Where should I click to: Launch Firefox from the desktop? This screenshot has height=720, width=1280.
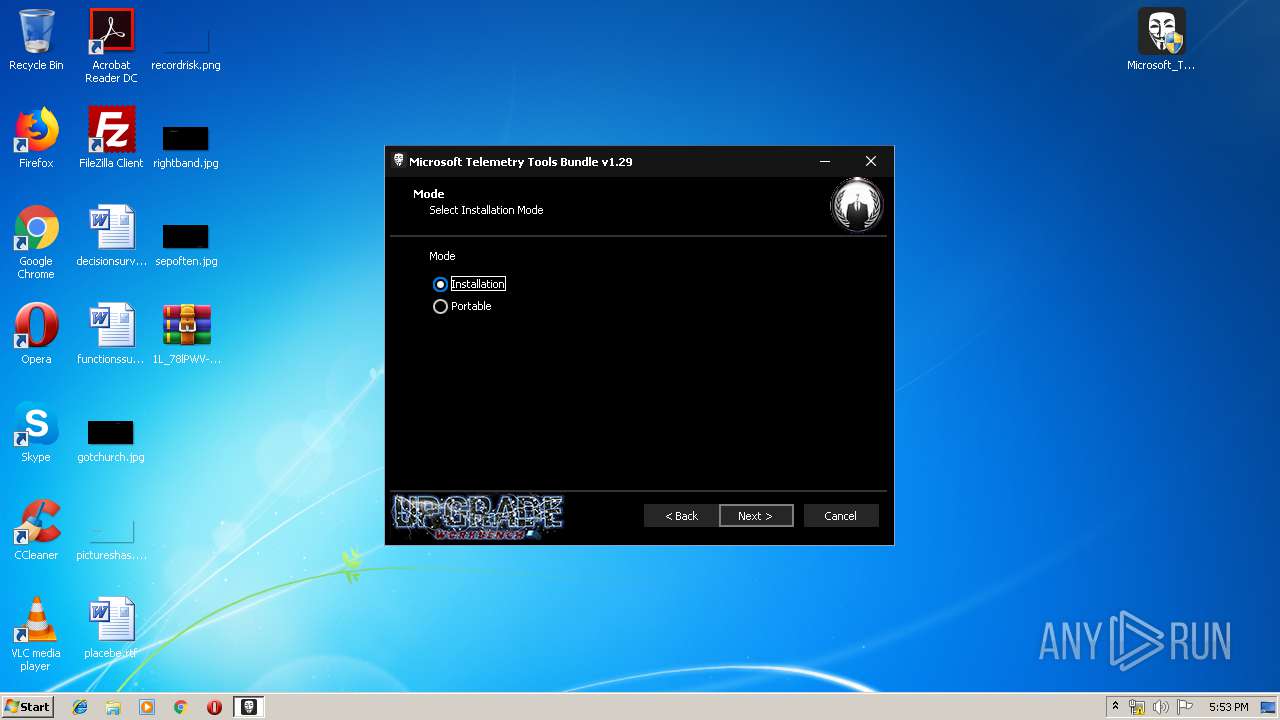[x=36, y=138]
